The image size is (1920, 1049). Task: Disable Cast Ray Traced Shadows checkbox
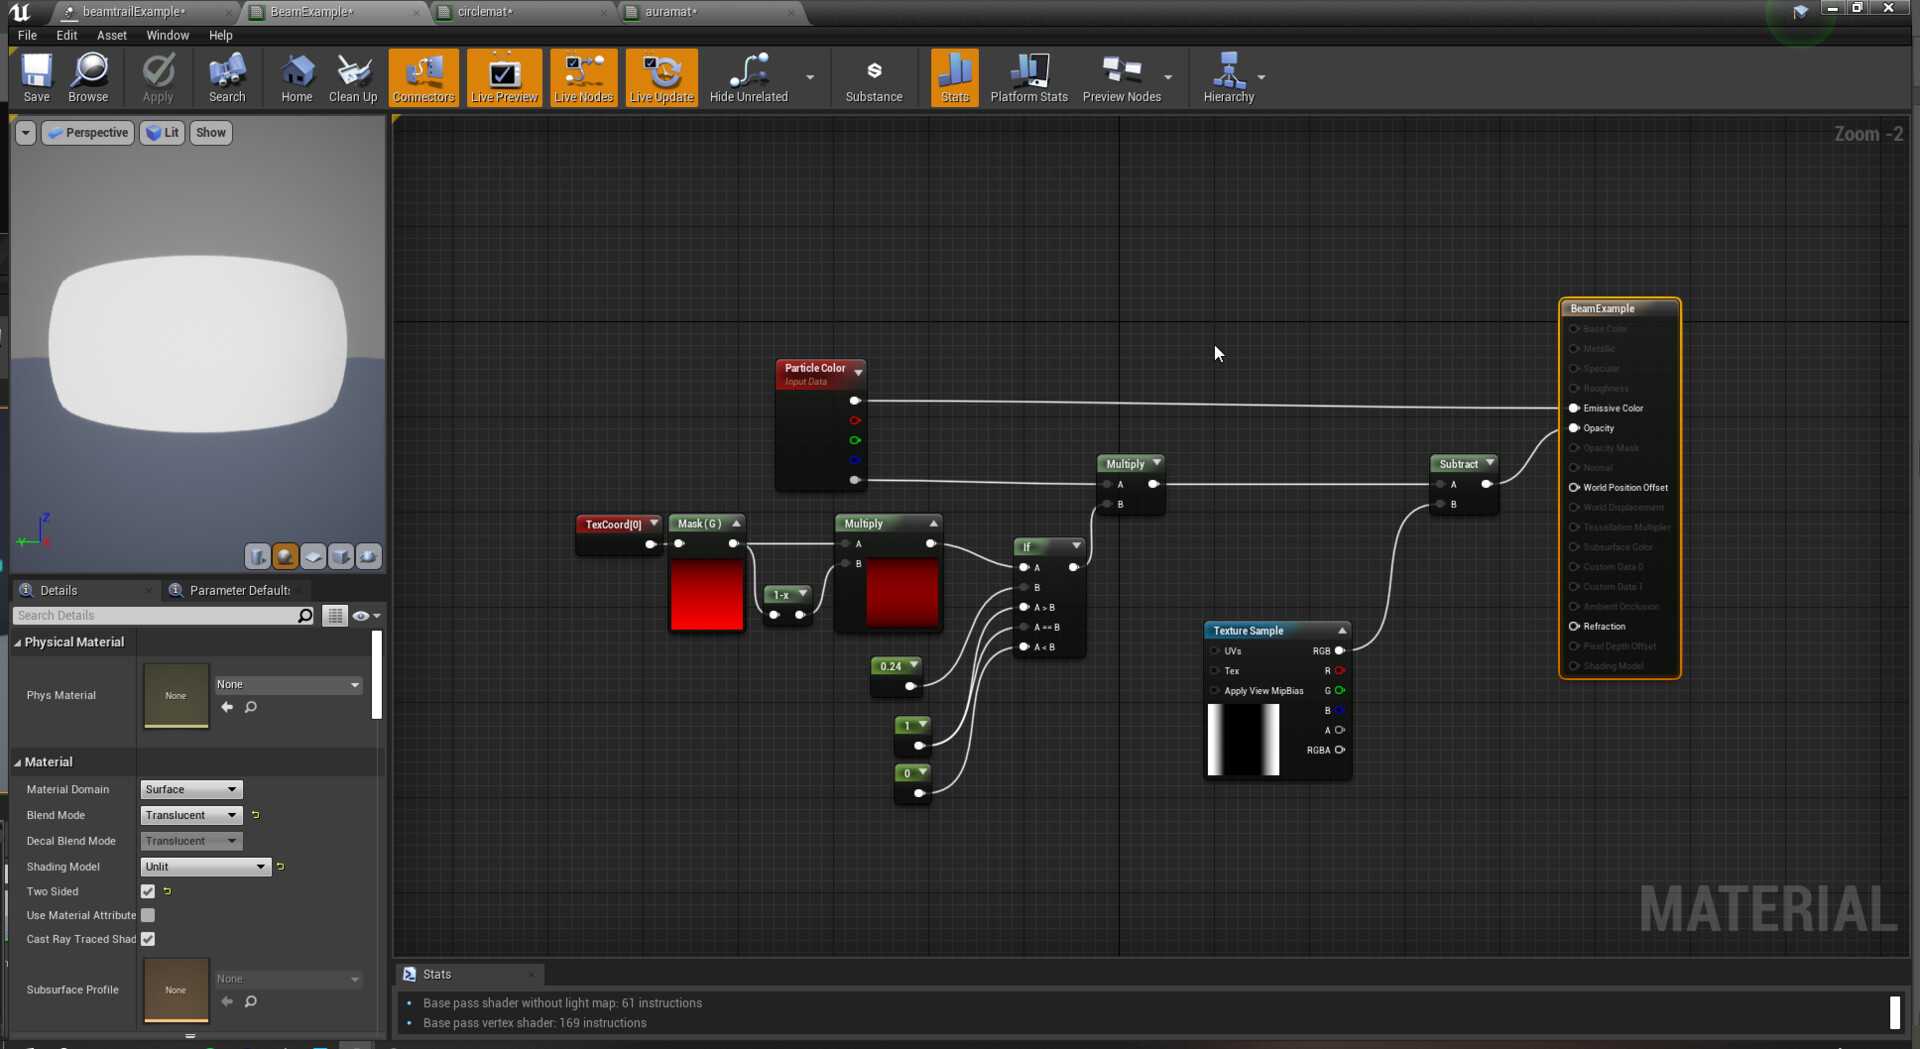(x=148, y=939)
